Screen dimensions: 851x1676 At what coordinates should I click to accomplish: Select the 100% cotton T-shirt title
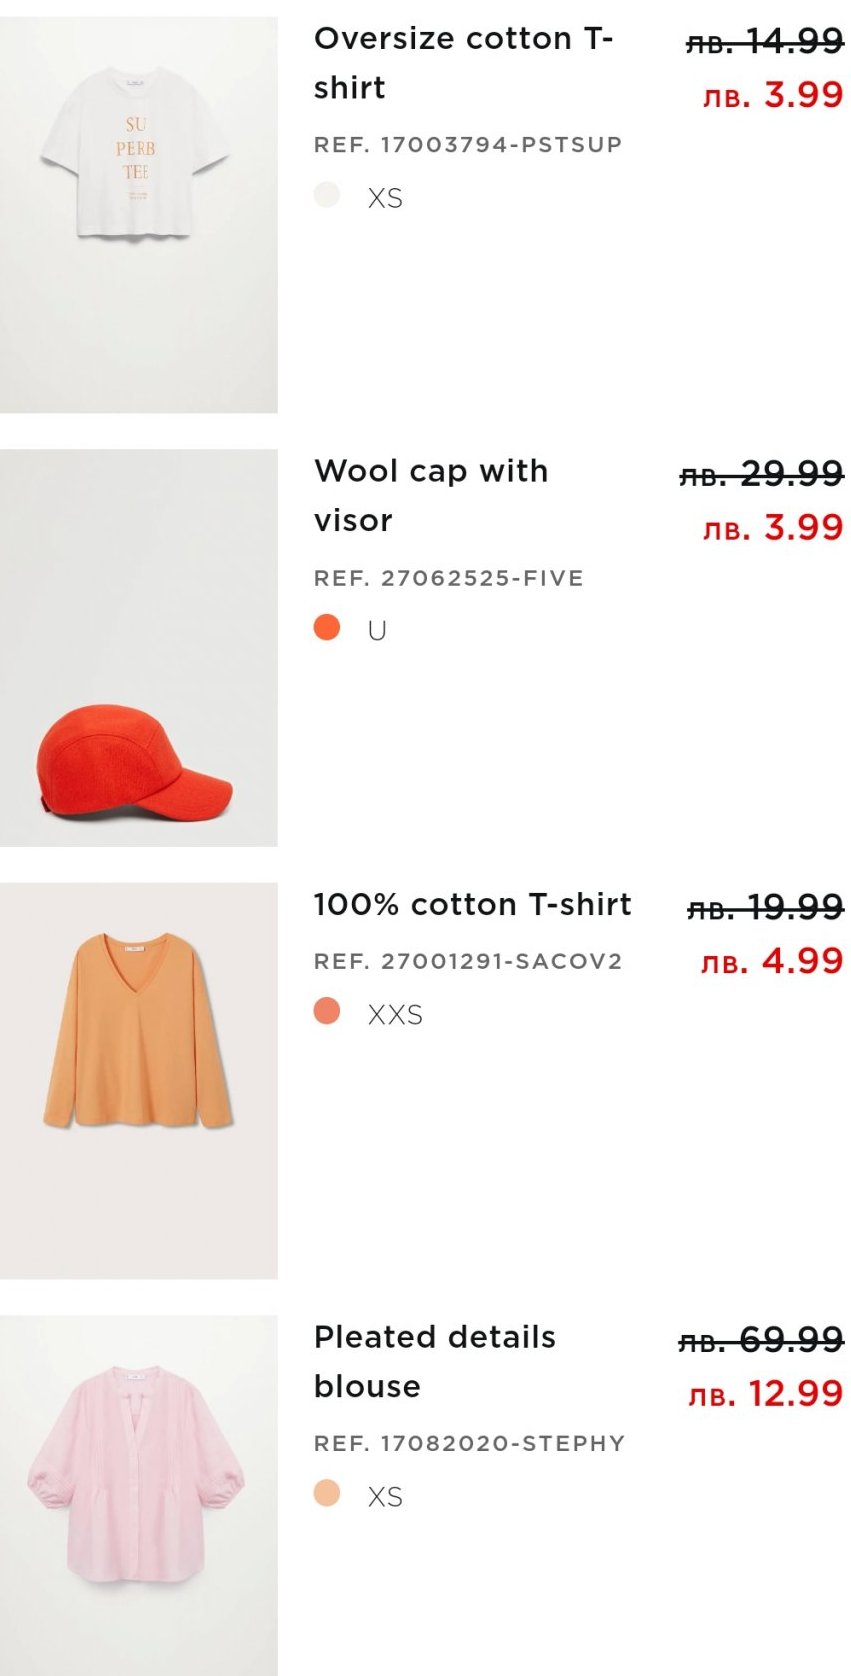(472, 904)
